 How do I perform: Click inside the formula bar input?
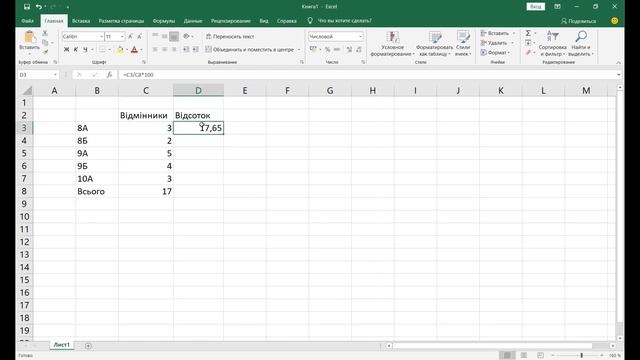pyautogui.click(x=367, y=75)
